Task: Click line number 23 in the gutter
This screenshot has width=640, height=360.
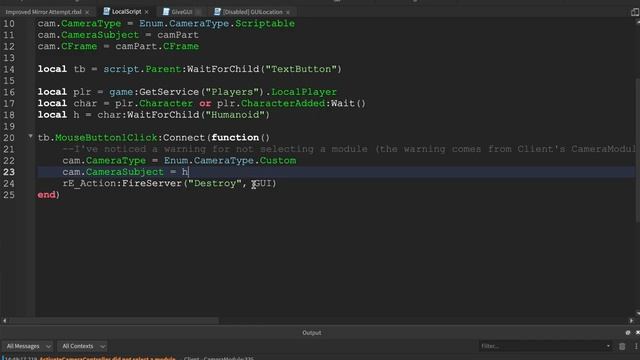Action: [x=9, y=172]
